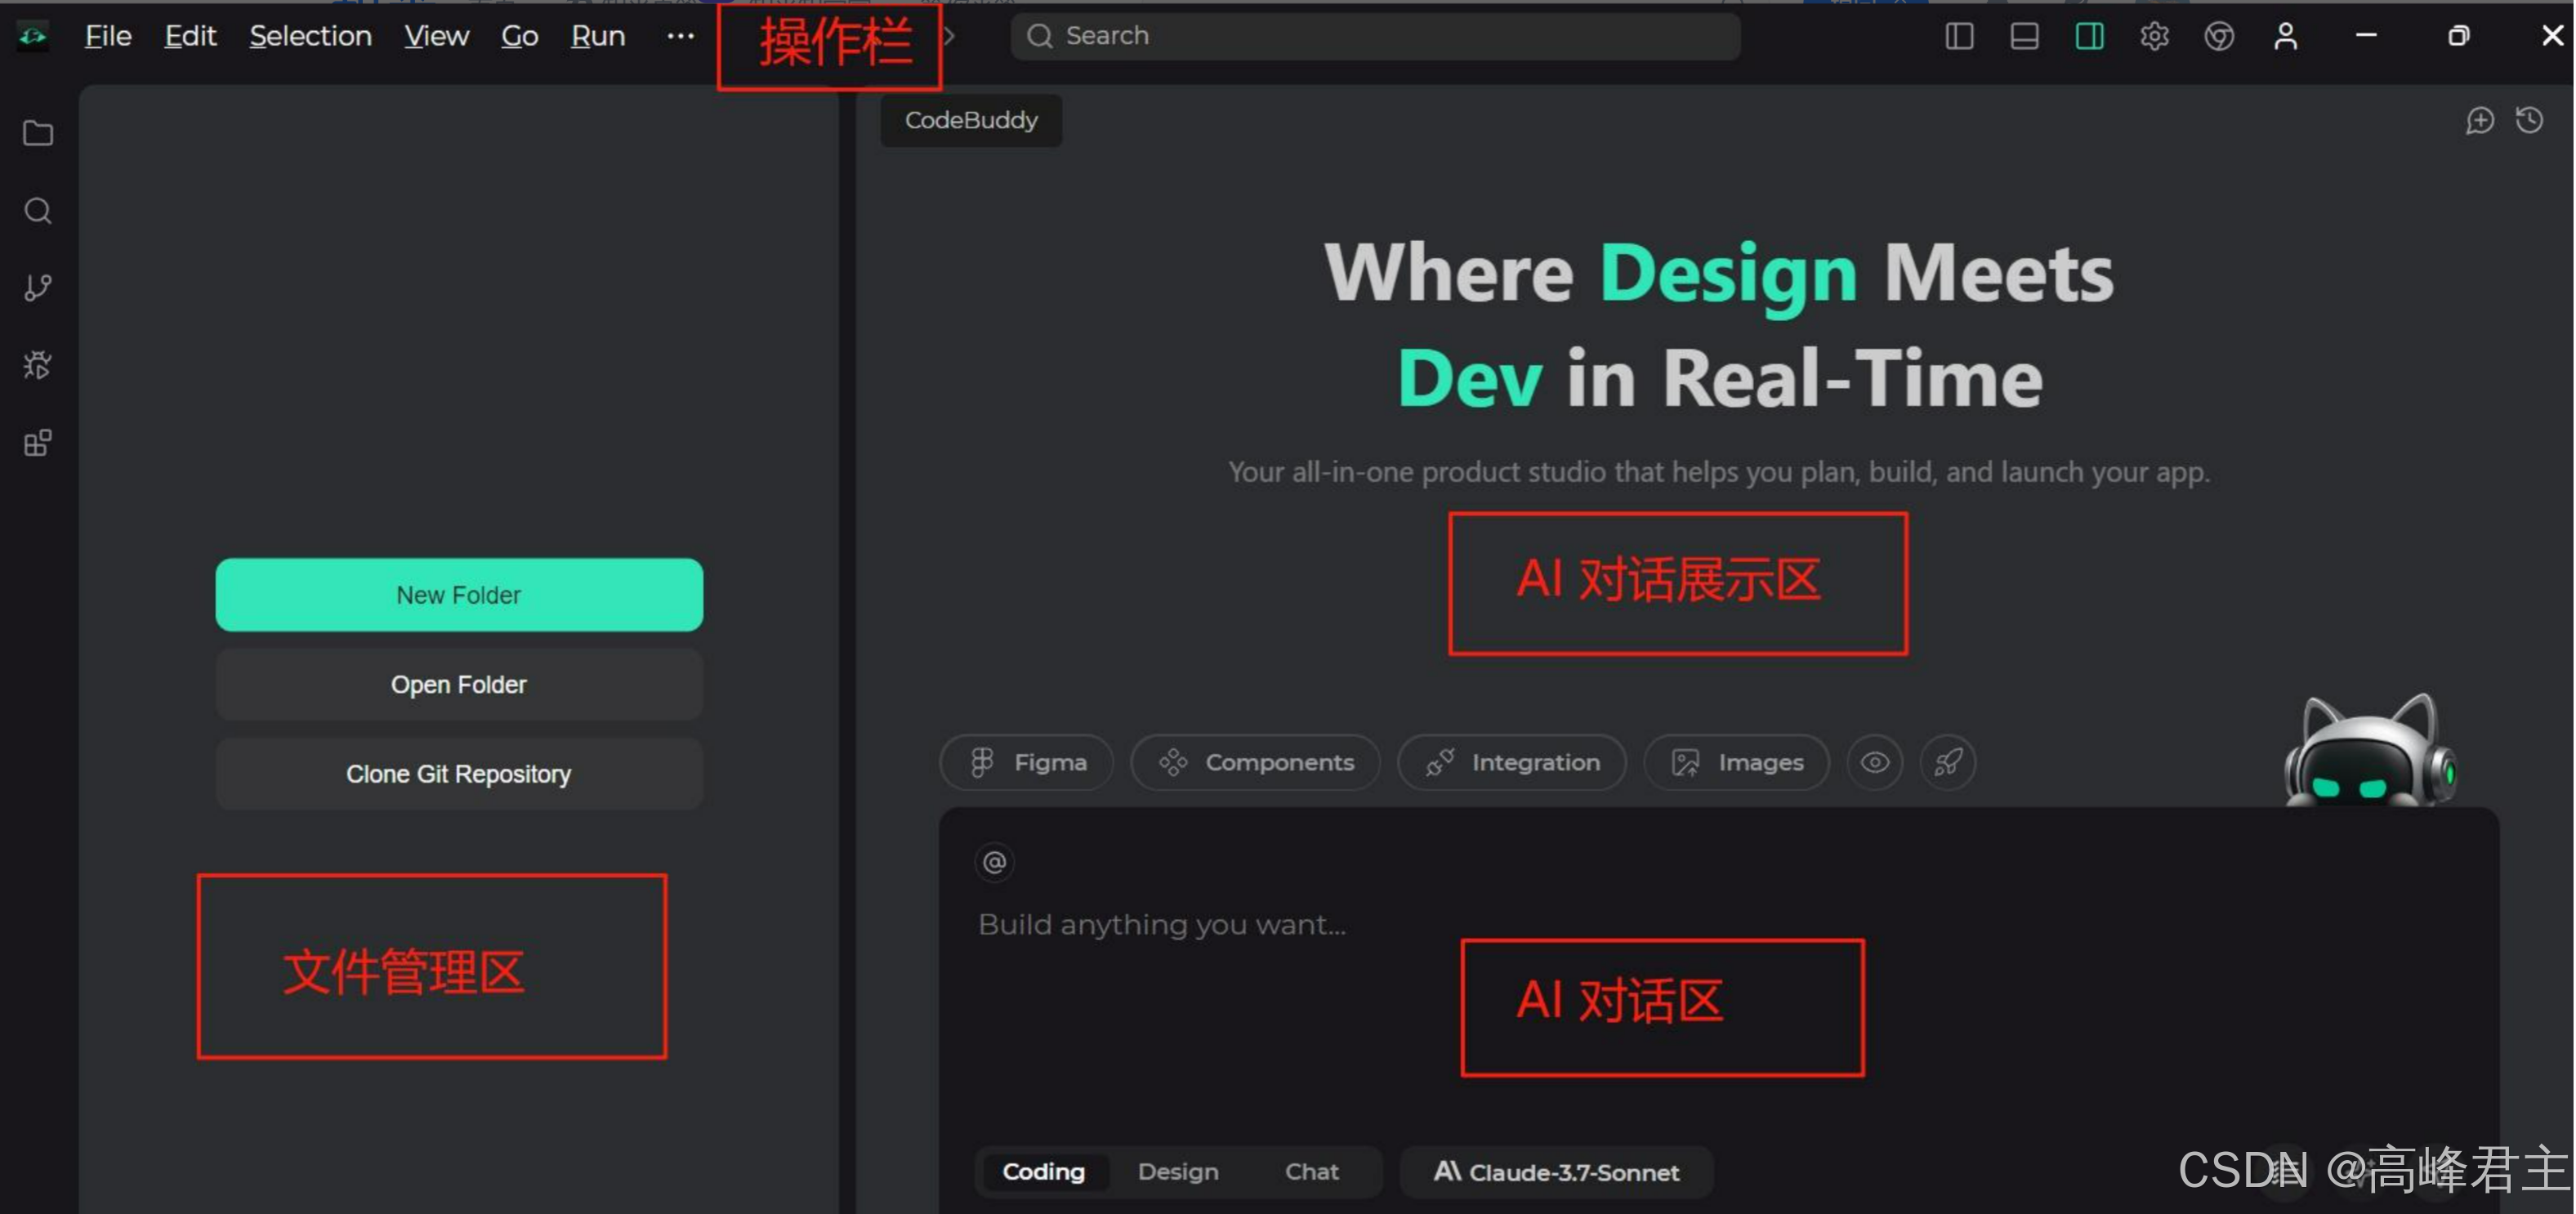Click Clone Git Repository button
This screenshot has width=2576, height=1214.
click(x=459, y=774)
